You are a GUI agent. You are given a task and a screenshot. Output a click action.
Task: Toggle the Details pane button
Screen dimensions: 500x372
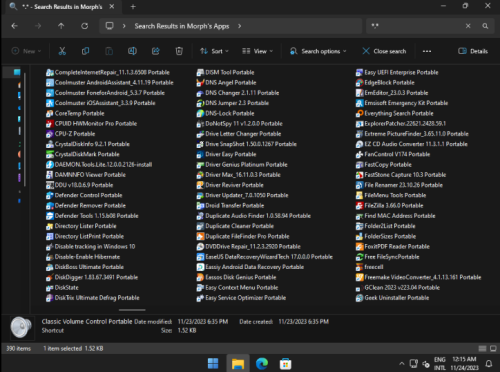tap(473, 51)
